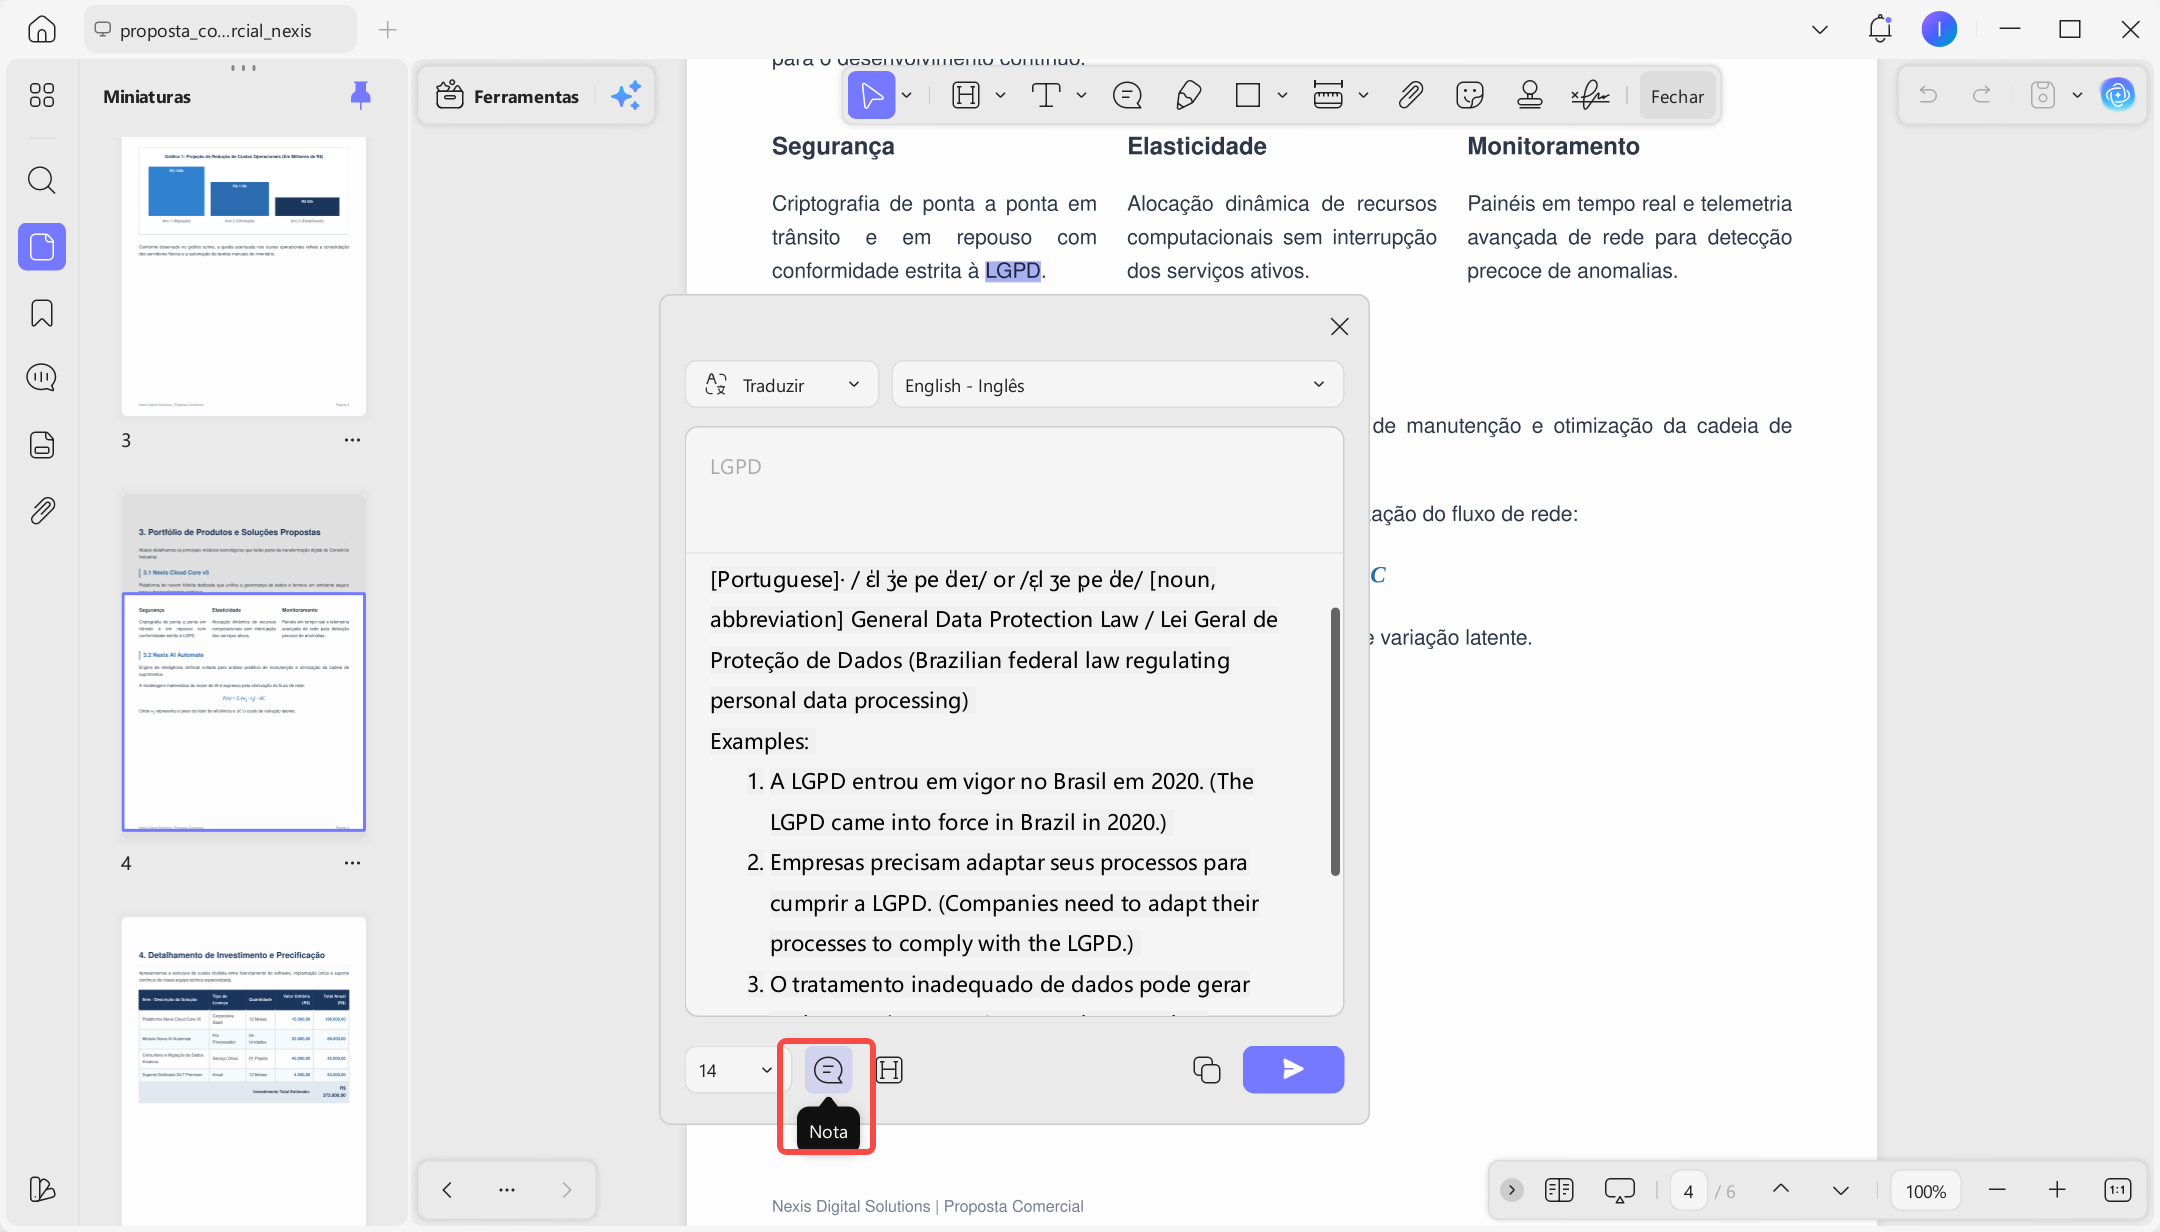Zoom in with plus button

2057,1190
